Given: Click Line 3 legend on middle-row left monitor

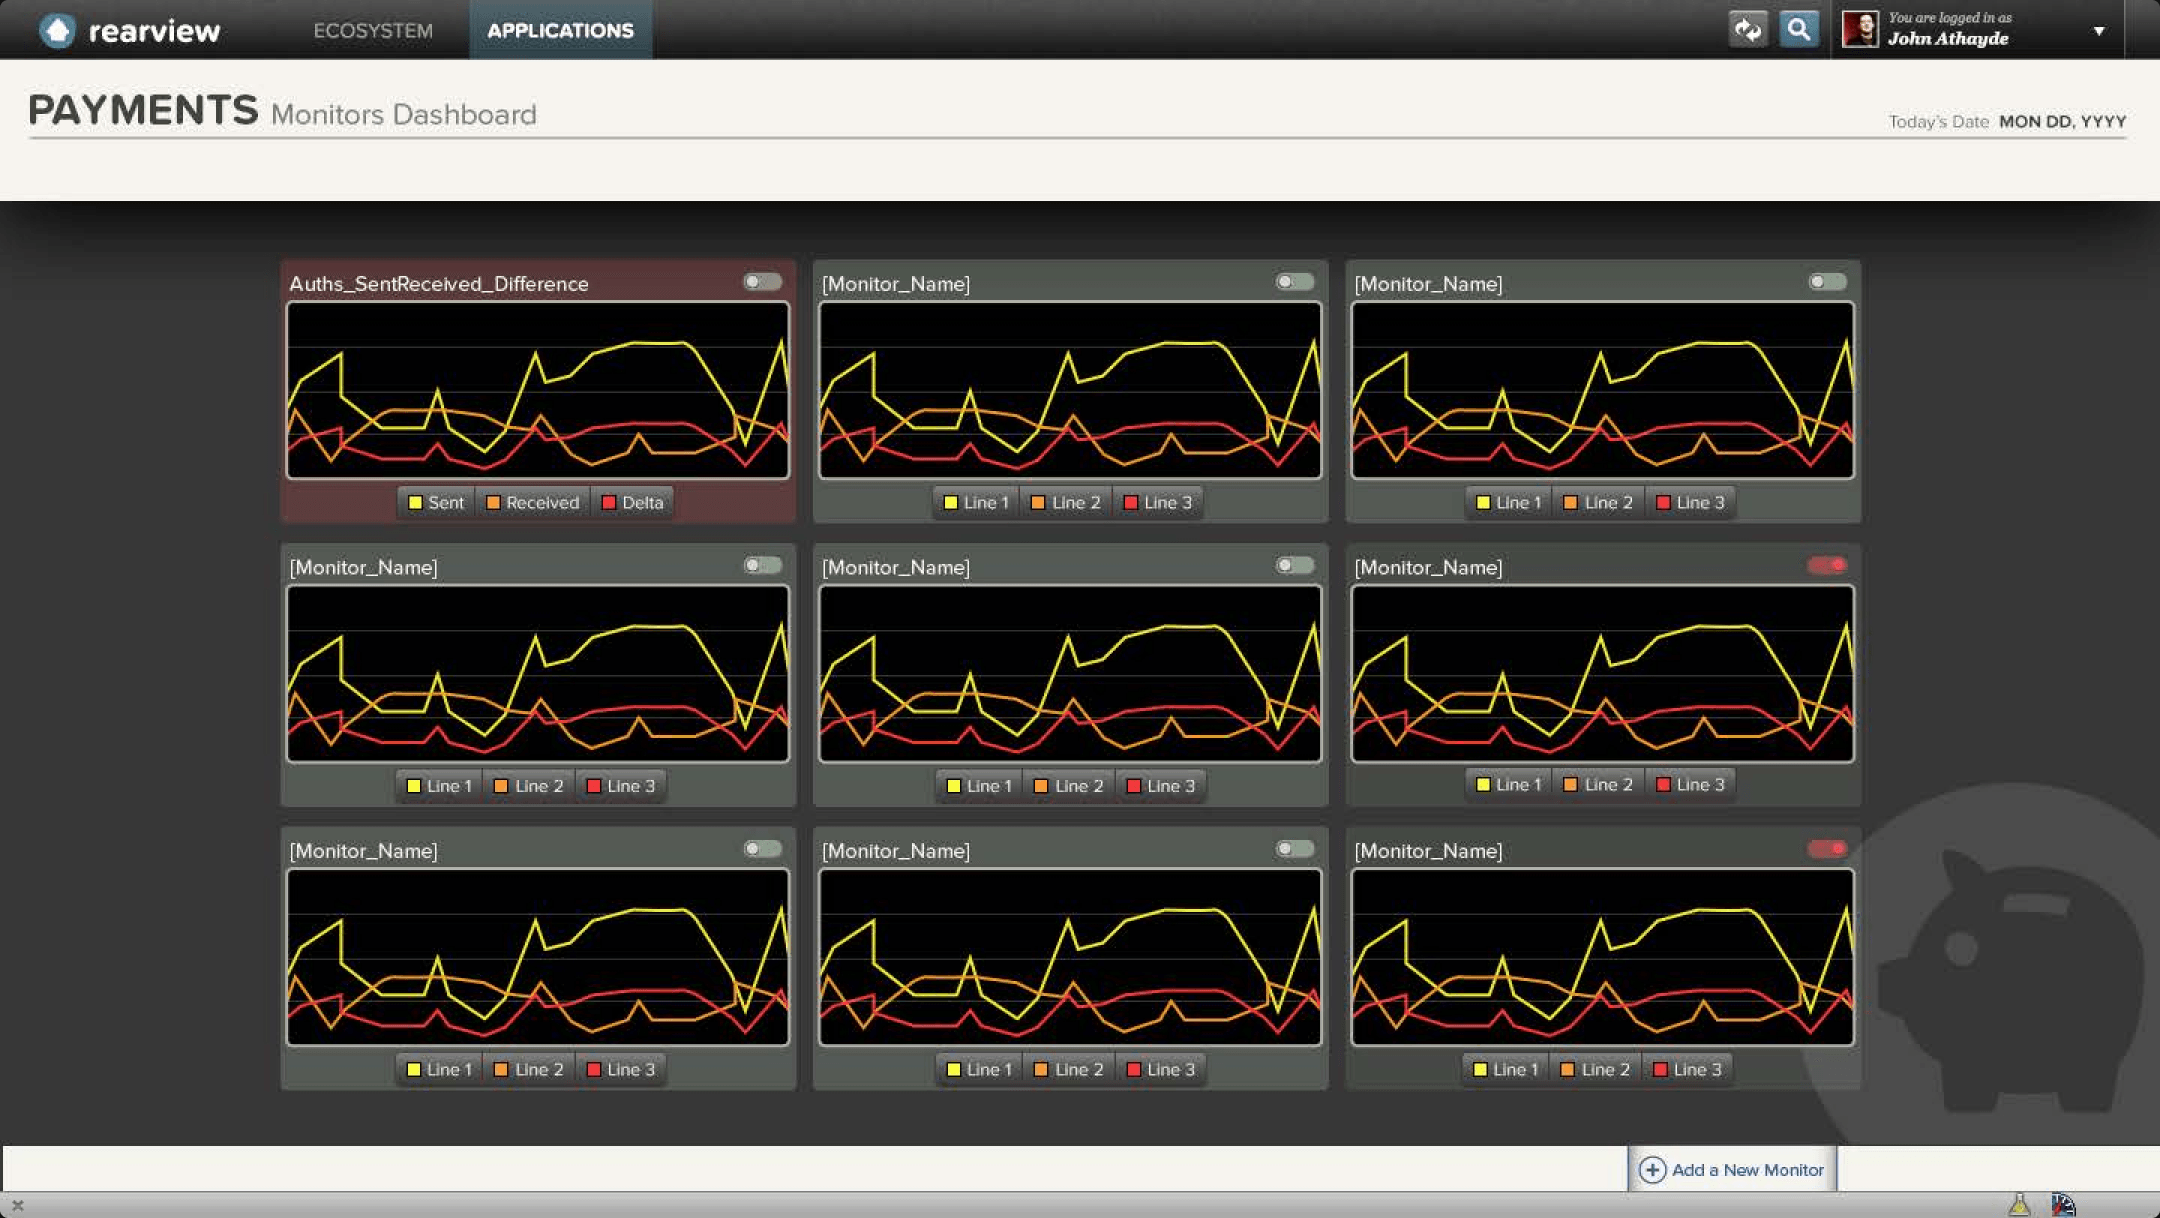Looking at the screenshot, I should (x=621, y=786).
